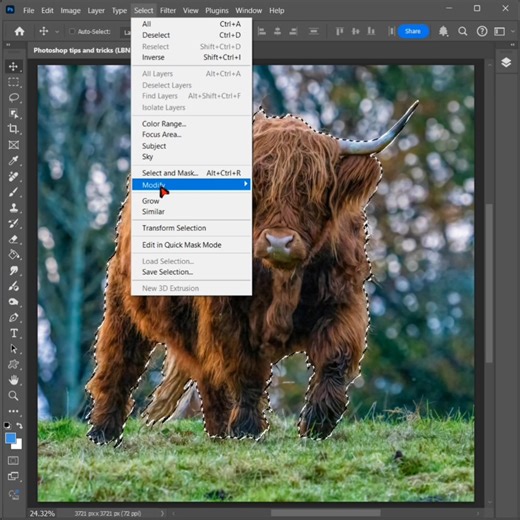The height and width of the screenshot is (520, 520).
Task: Open the workspace switcher dropdown
Action: (x=499, y=31)
